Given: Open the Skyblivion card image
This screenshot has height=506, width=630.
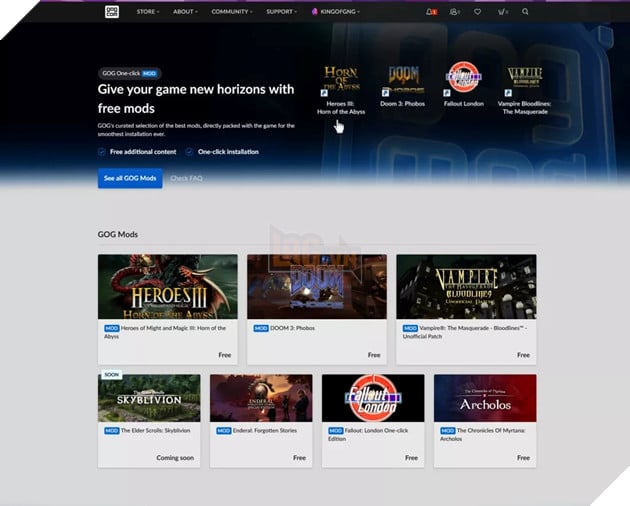Looking at the screenshot, I should tap(149, 398).
